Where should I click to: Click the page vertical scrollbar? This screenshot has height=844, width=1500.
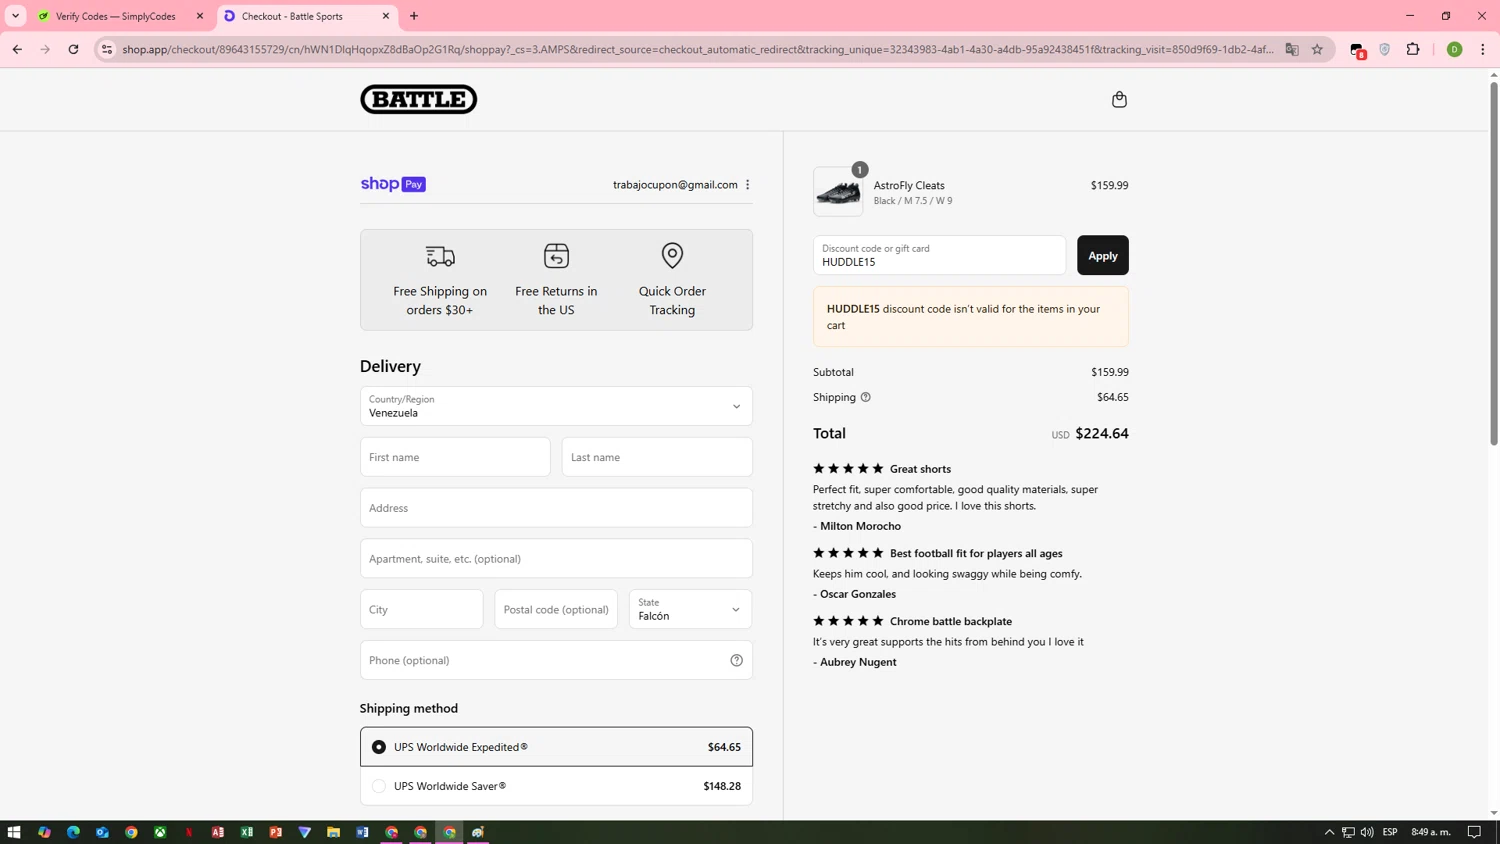(1494, 262)
